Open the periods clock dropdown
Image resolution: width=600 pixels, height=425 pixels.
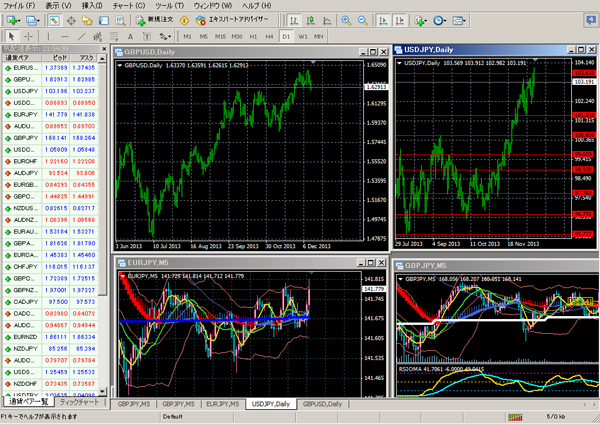pos(439,20)
